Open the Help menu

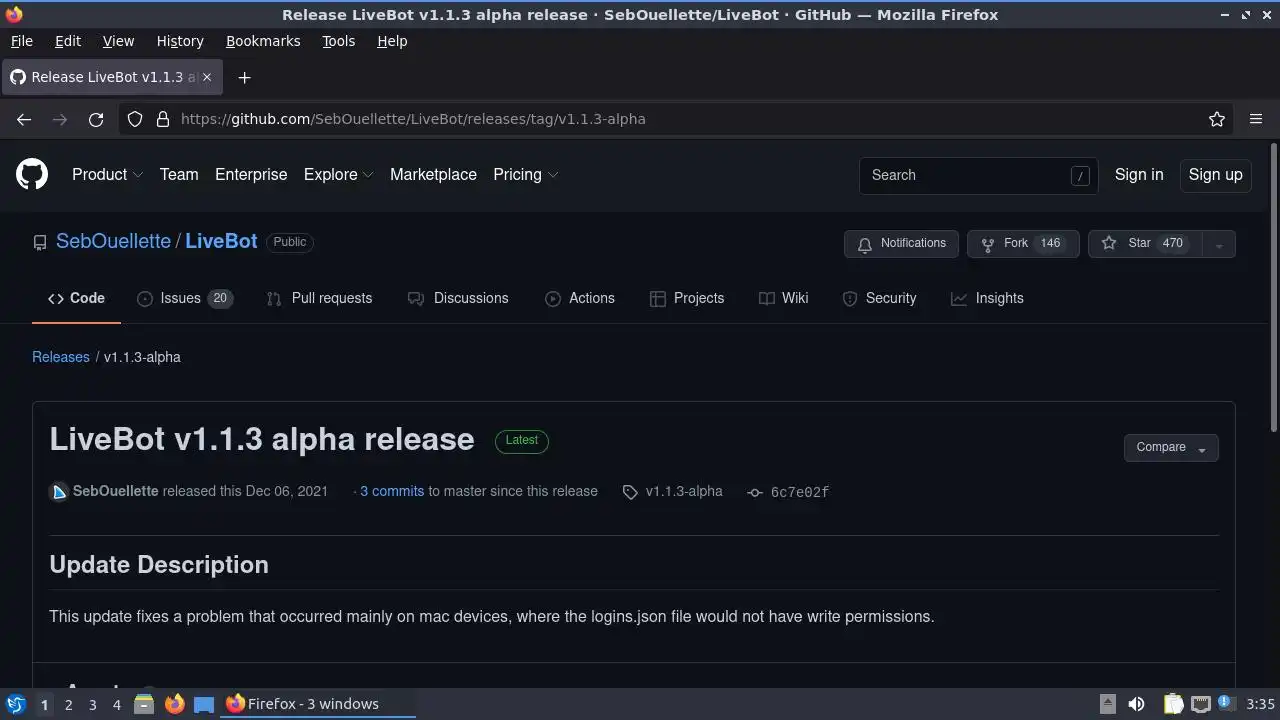[x=392, y=41]
